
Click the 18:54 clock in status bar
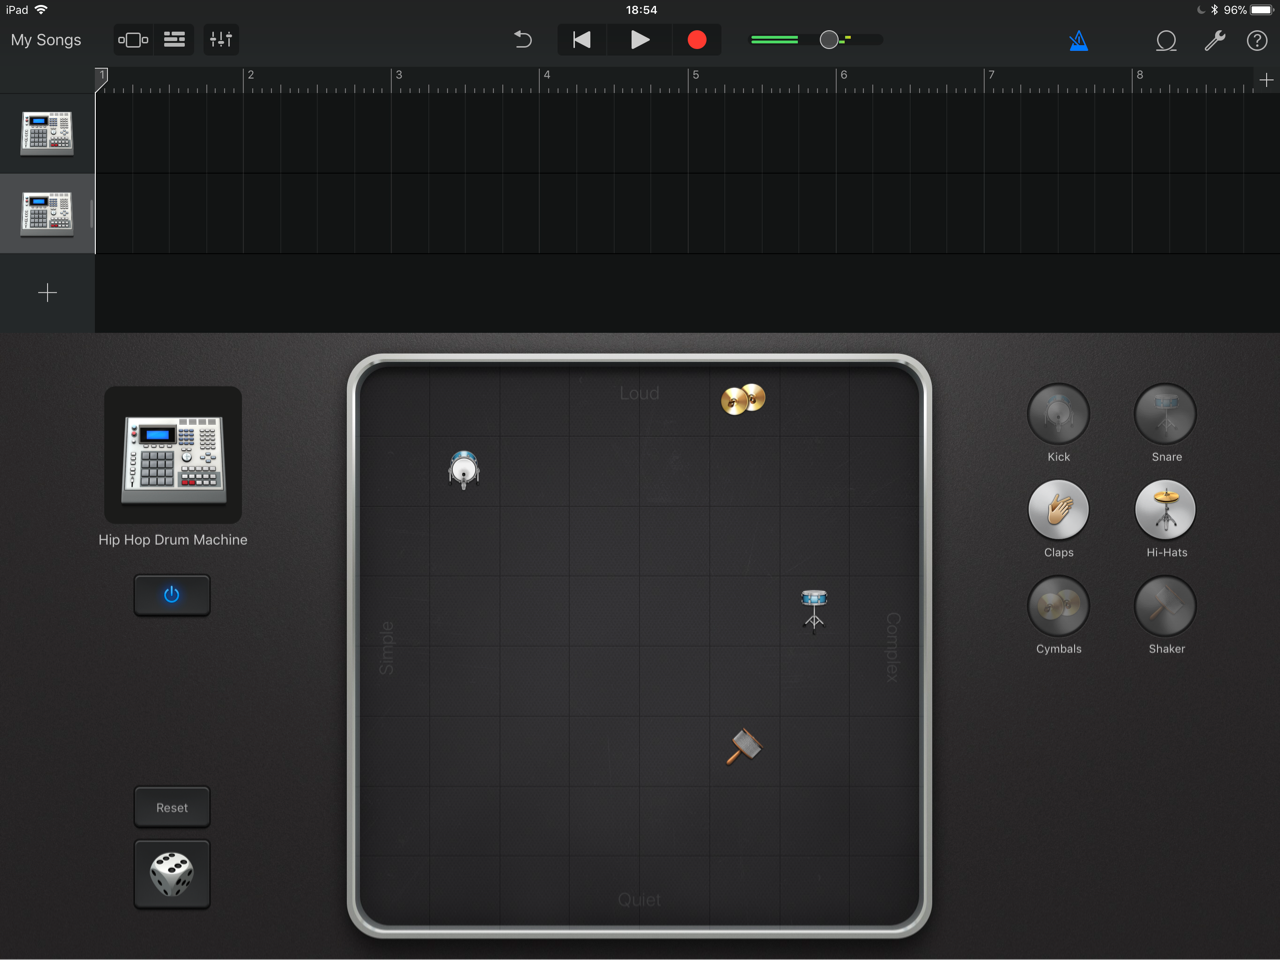[x=641, y=10]
